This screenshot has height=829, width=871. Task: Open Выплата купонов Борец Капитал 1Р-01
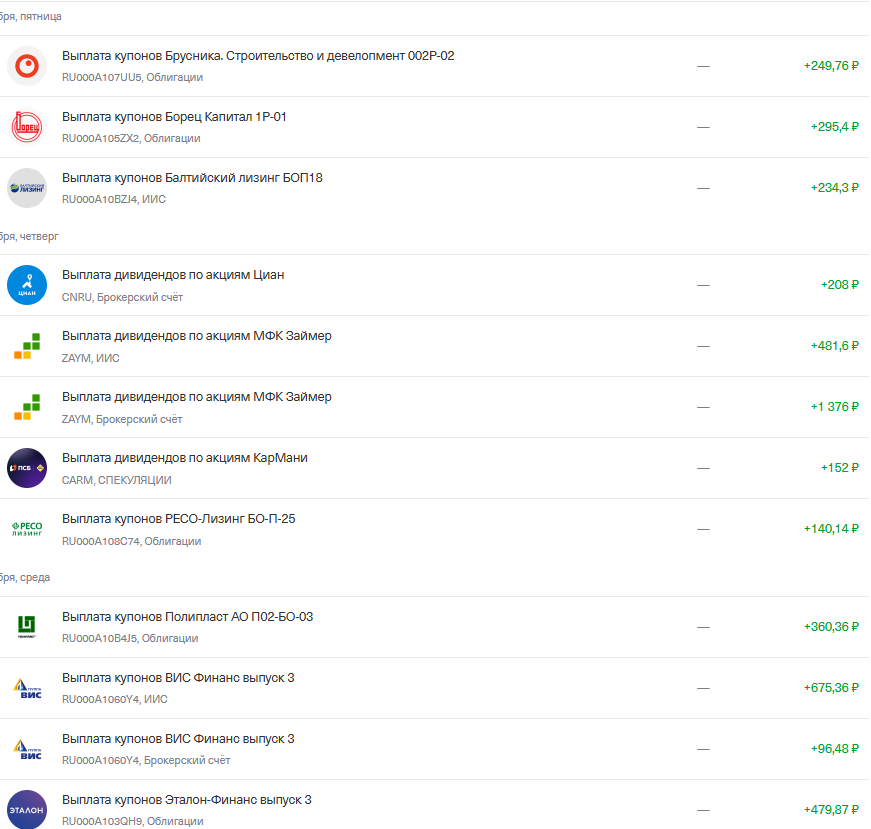click(x=174, y=117)
